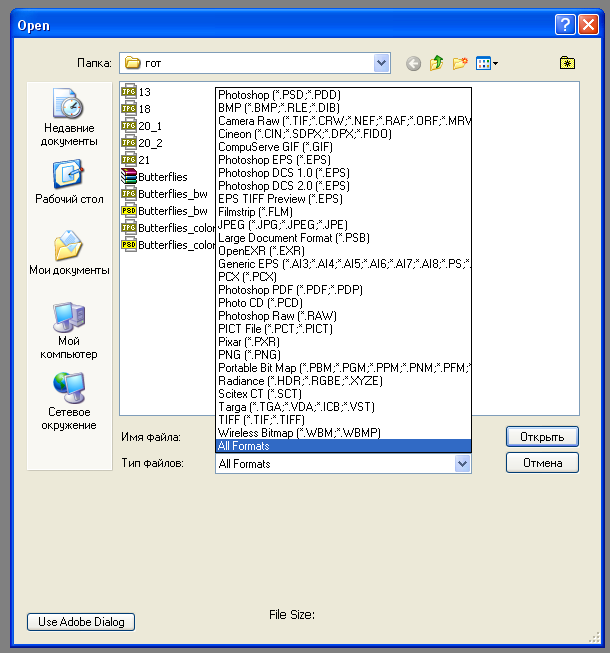Choose Filmstrip (*.FLM) format
This screenshot has width=610, height=653.
coord(344,212)
